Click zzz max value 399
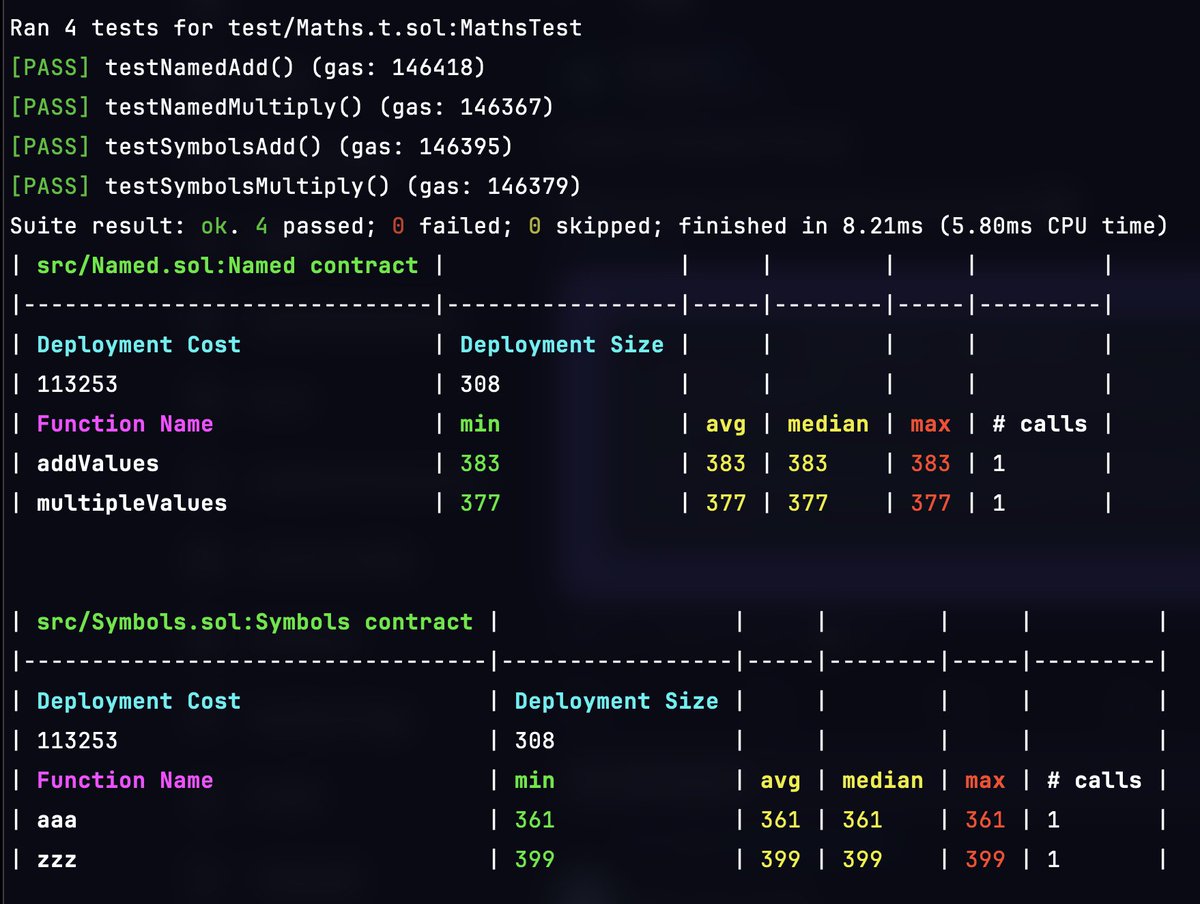The width and height of the screenshot is (1200, 904). tap(985, 859)
